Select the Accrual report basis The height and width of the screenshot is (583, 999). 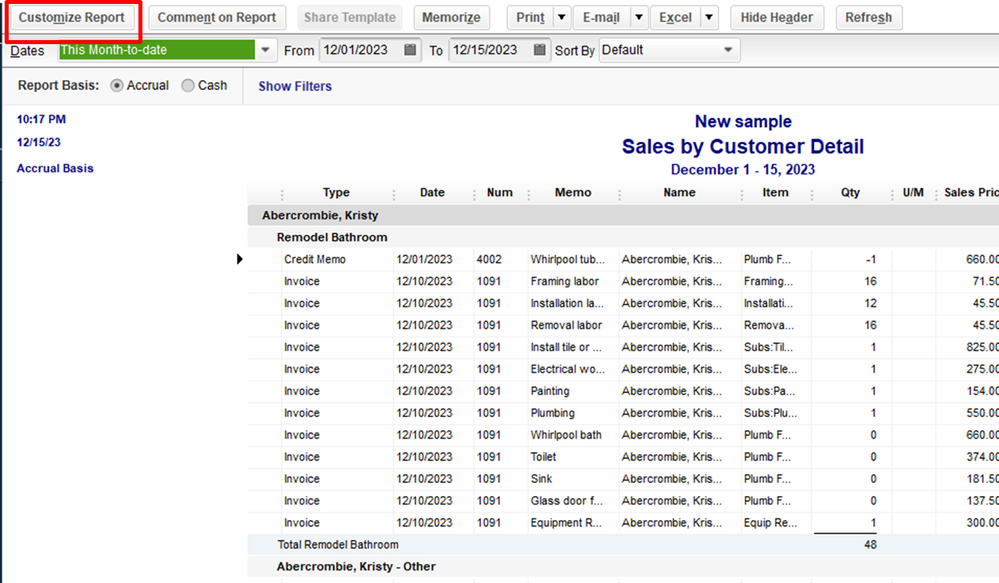click(x=118, y=86)
